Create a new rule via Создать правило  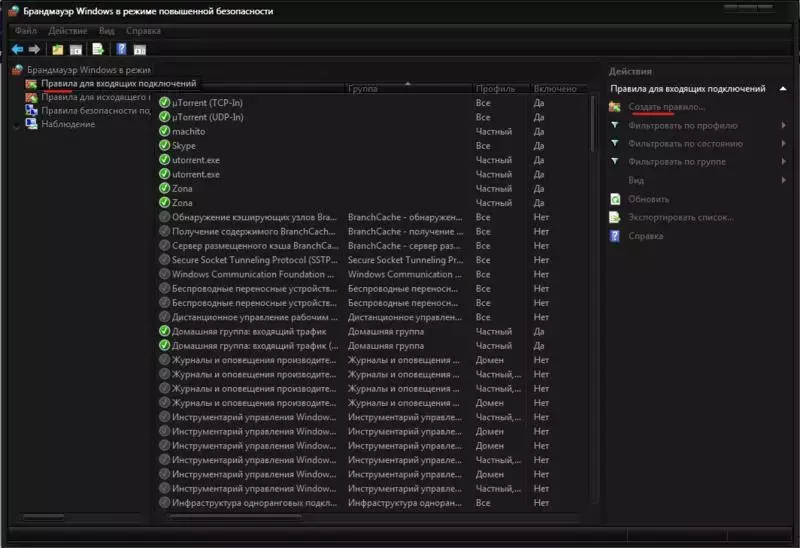tap(666, 107)
